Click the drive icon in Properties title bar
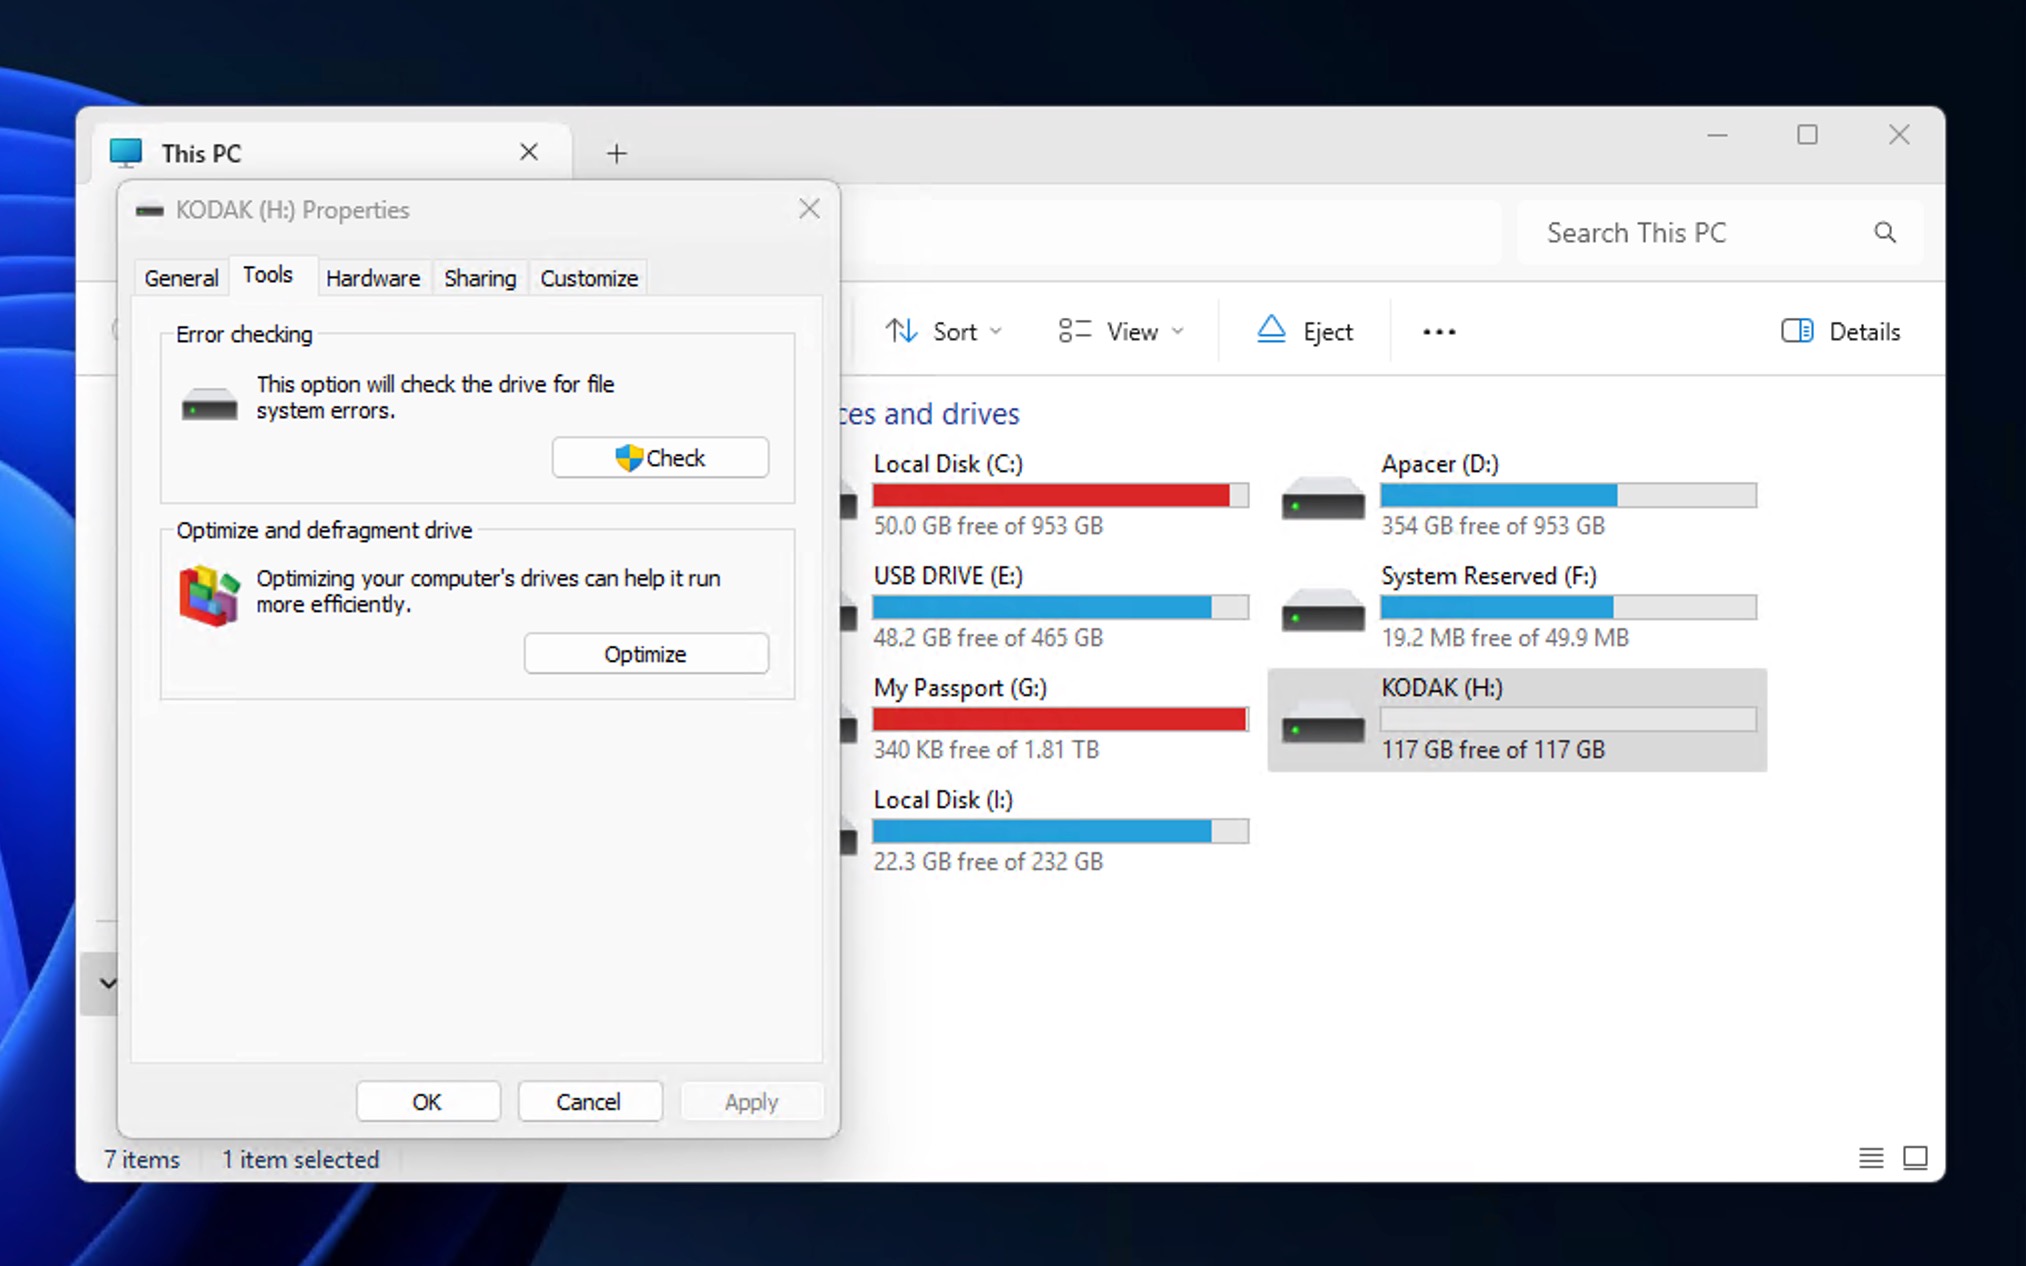The image size is (2026, 1266). (150, 210)
